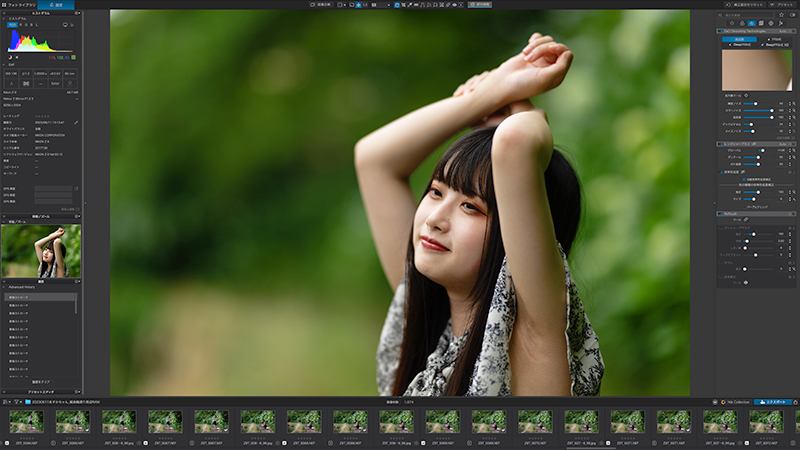
Task: Collapse the Advanced History section
Action: pyautogui.click(x=4, y=287)
